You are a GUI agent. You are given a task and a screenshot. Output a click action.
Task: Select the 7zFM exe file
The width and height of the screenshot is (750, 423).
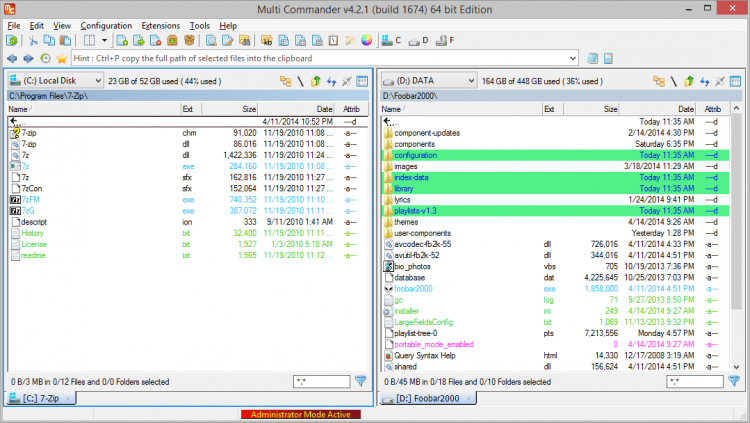point(188,200)
